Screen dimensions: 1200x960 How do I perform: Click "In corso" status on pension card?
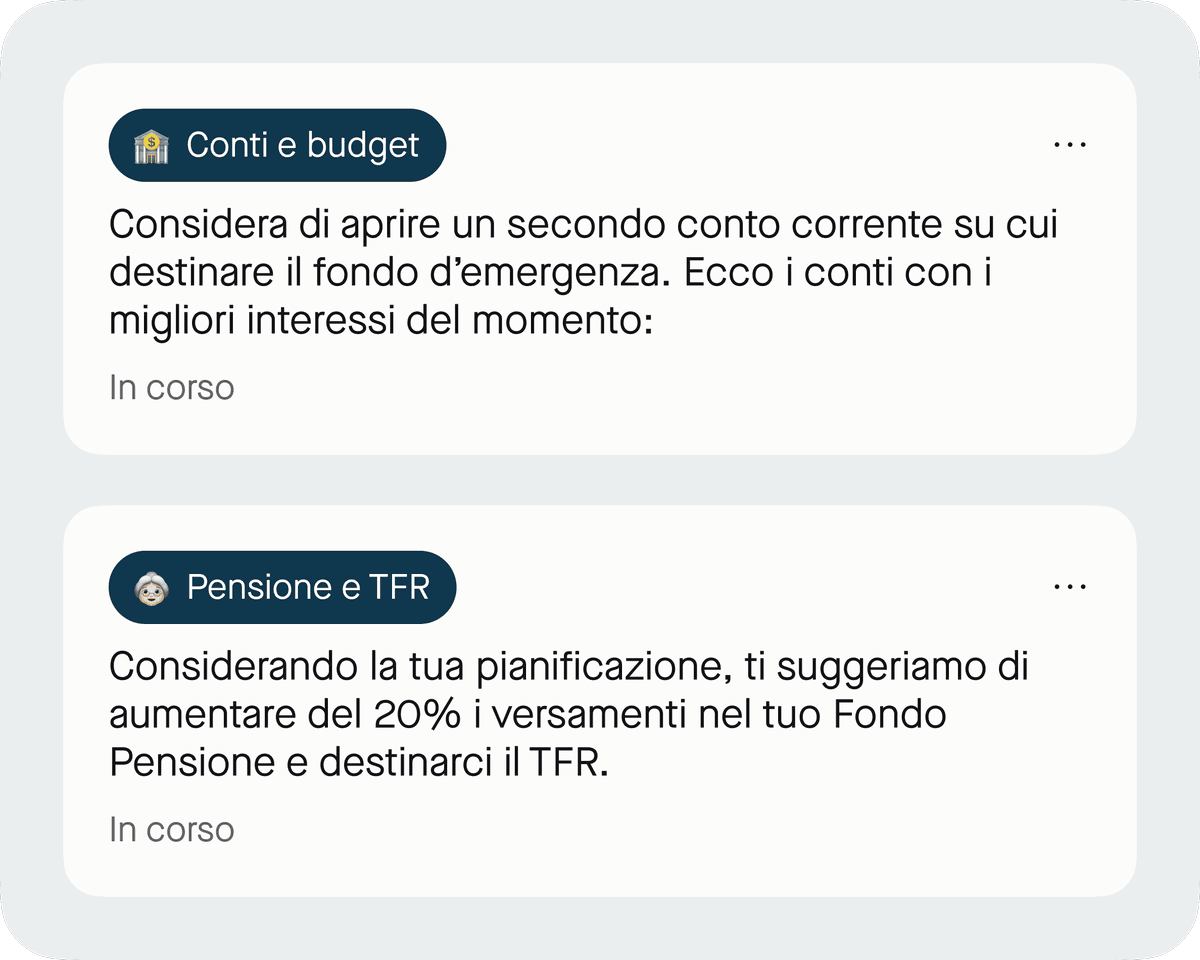[171, 830]
